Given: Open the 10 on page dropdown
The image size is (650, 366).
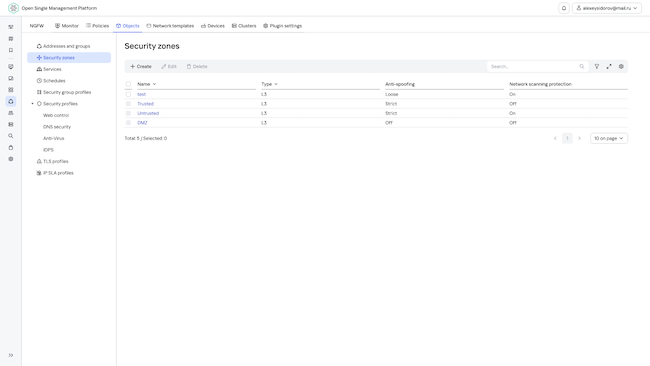Looking at the screenshot, I should tap(609, 138).
